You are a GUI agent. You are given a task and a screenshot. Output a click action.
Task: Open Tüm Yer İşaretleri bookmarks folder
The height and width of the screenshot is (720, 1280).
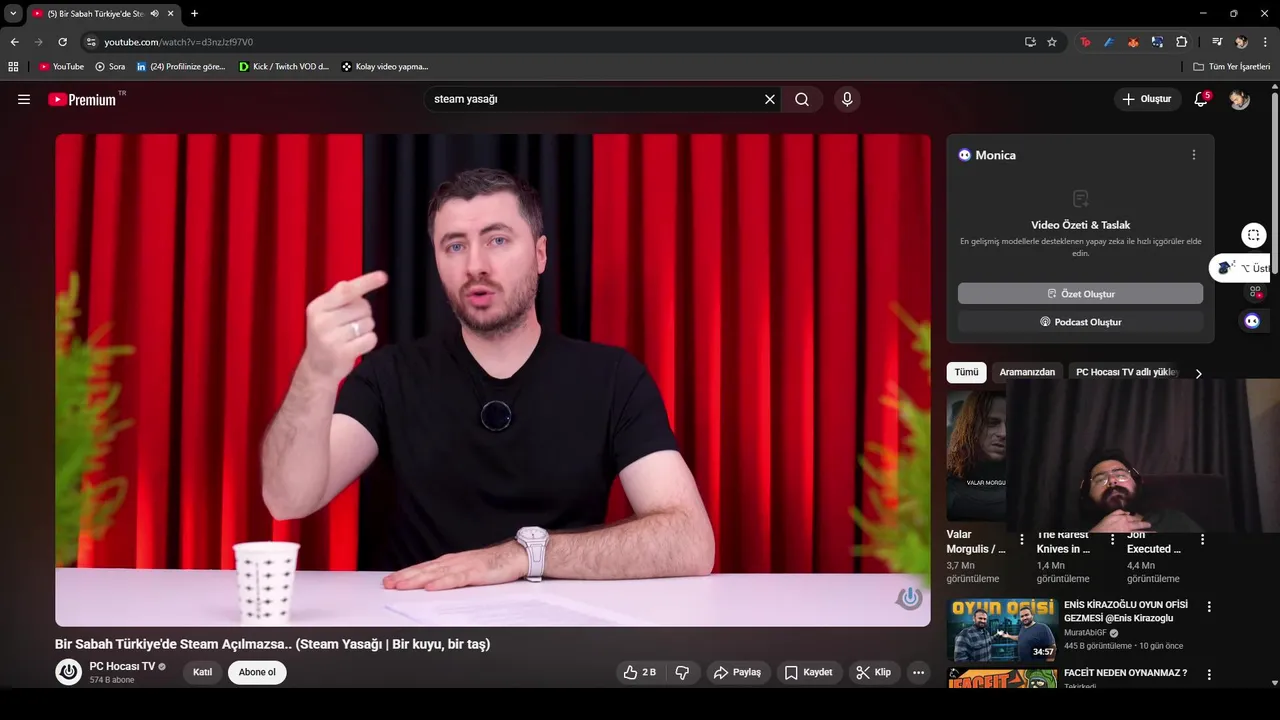pyautogui.click(x=1232, y=66)
